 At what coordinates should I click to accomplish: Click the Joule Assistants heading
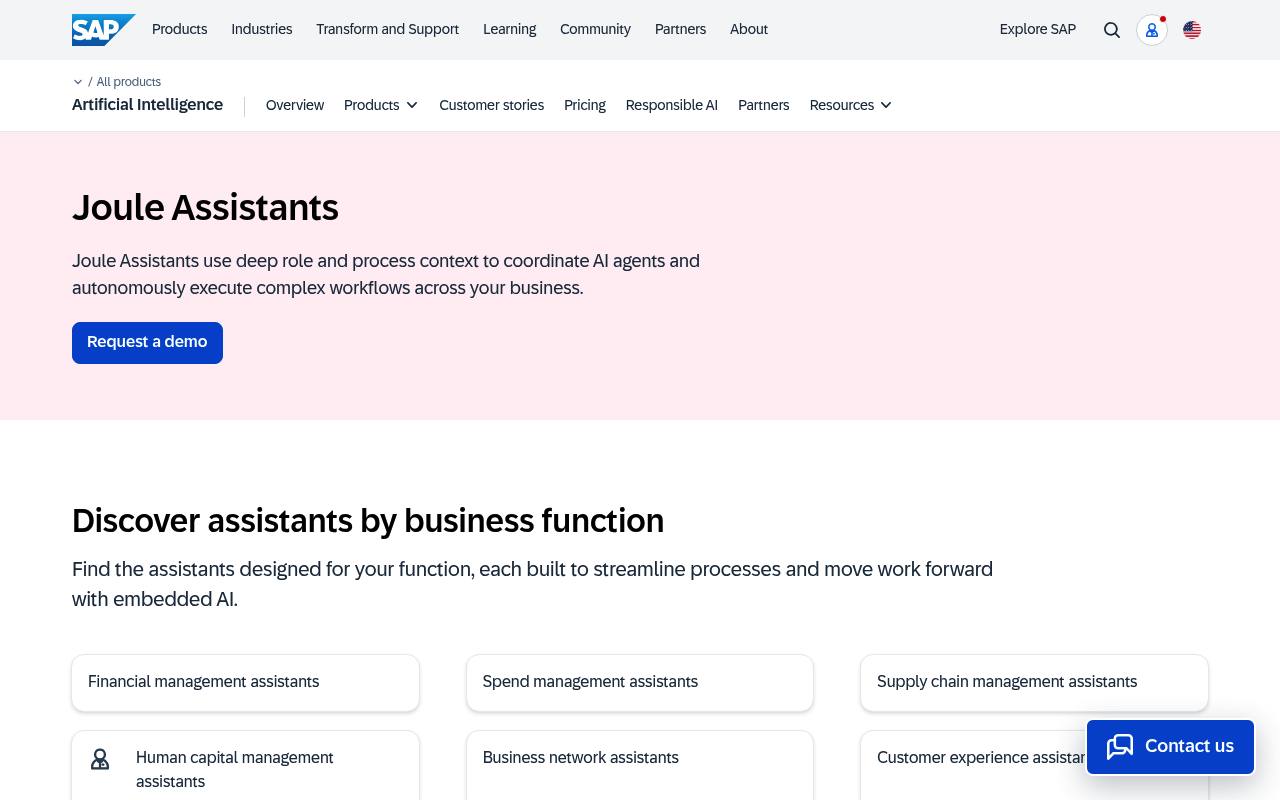click(205, 207)
